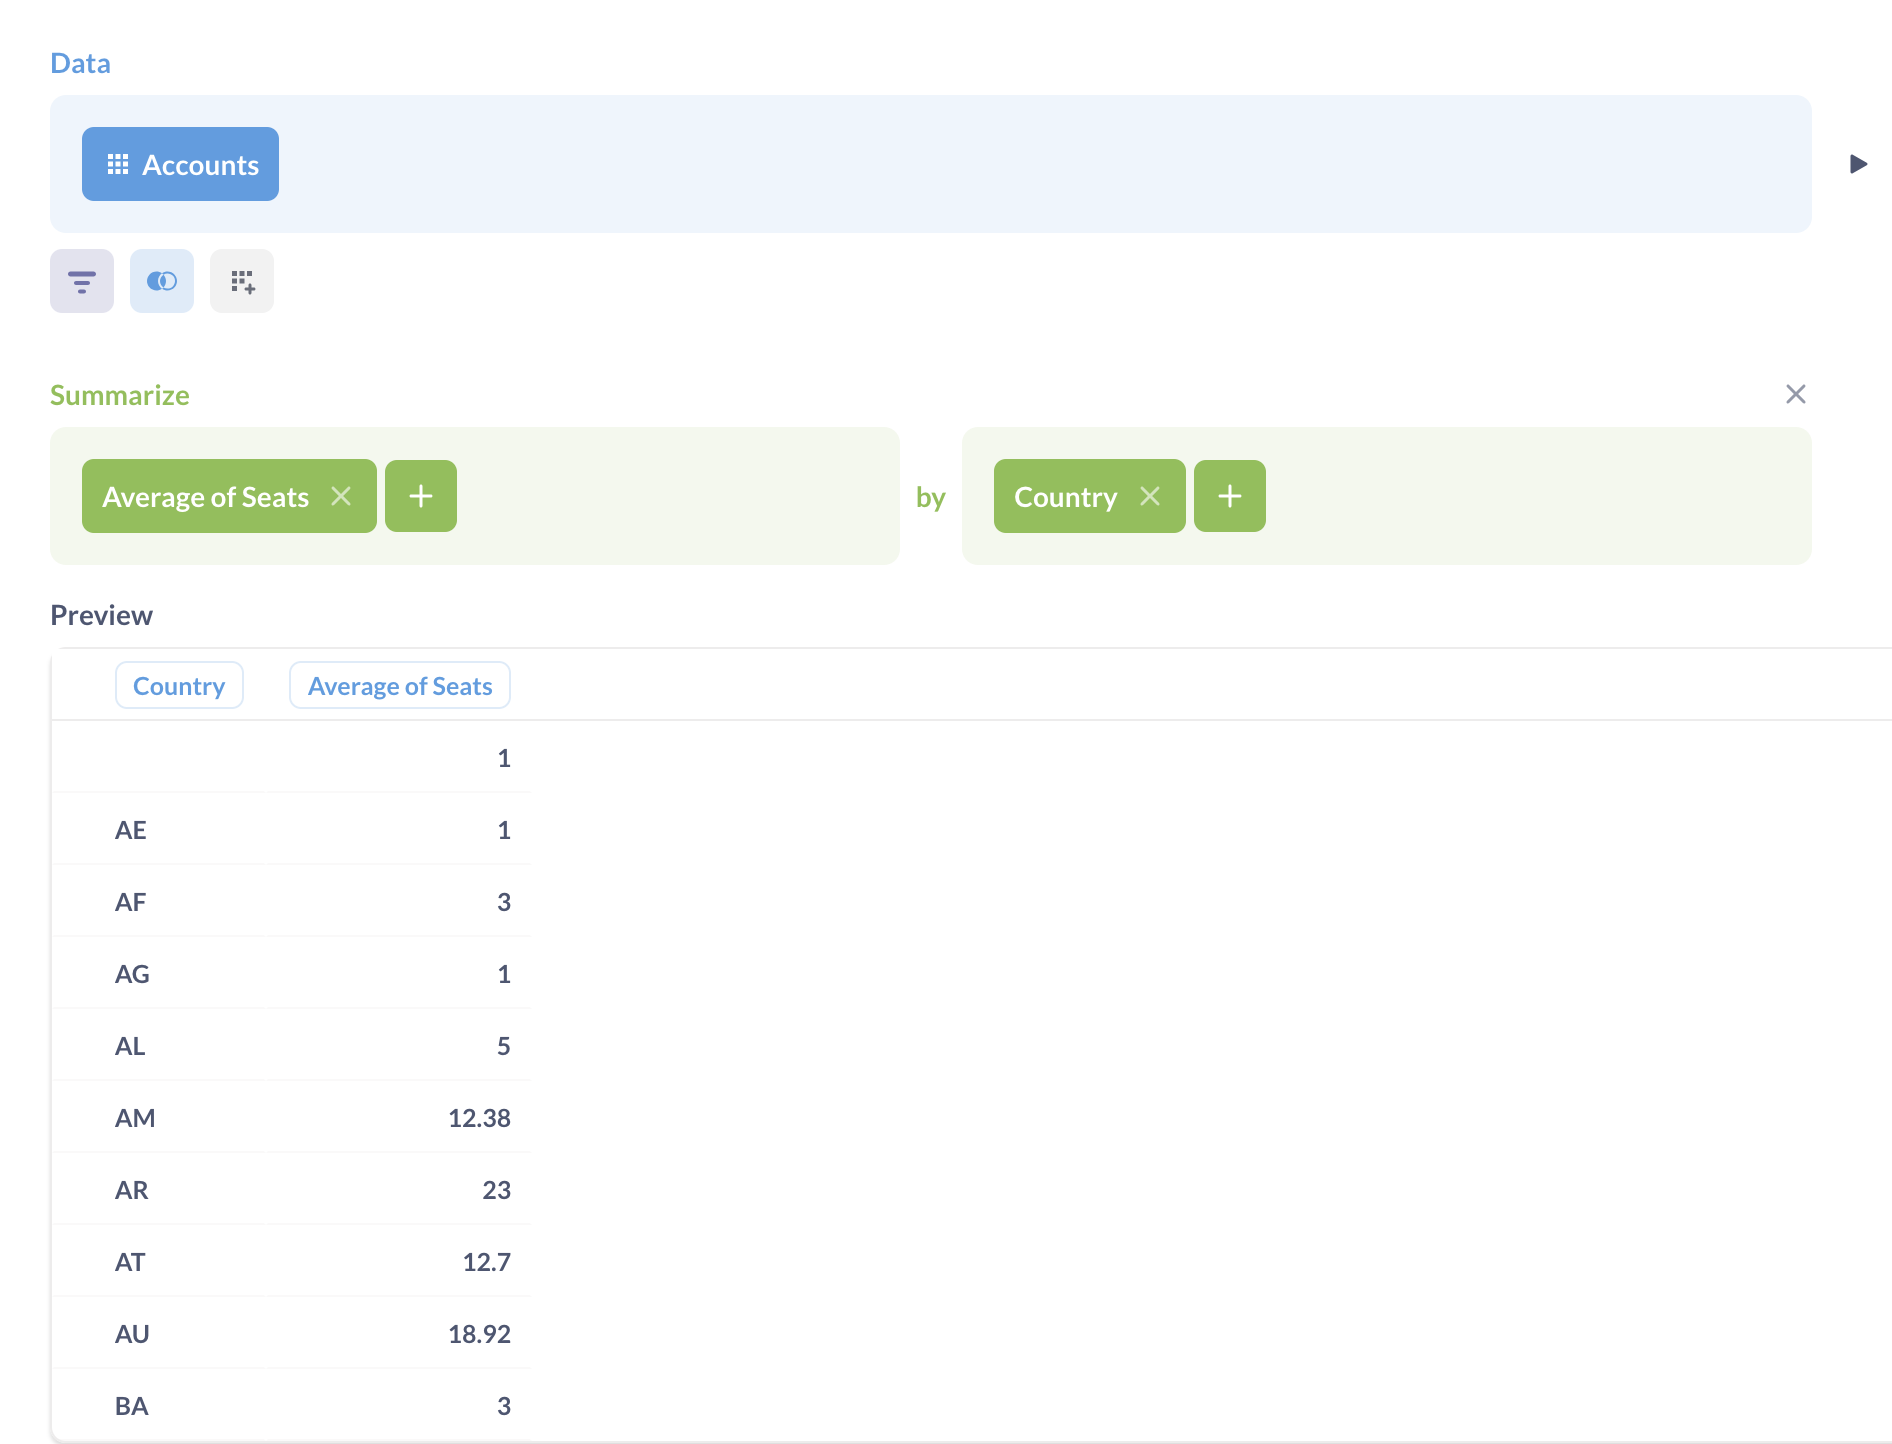Screen dimensions: 1892x1444
Task: Click the Average of Seats column header
Action: click(x=399, y=686)
